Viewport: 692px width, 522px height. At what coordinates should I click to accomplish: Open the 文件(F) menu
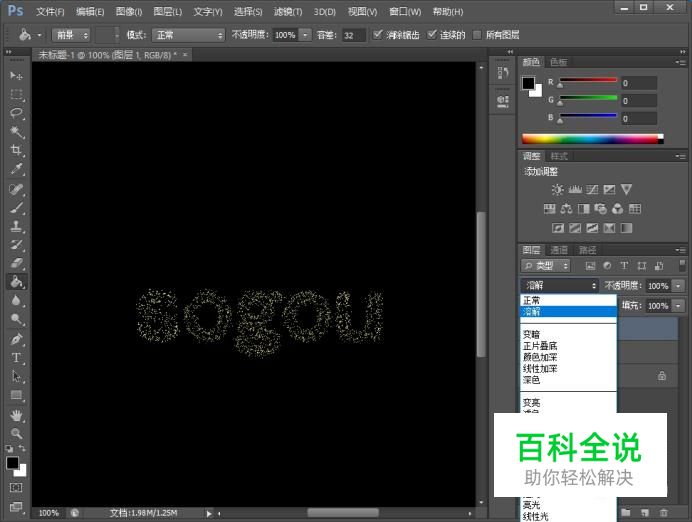[x=50, y=11]
